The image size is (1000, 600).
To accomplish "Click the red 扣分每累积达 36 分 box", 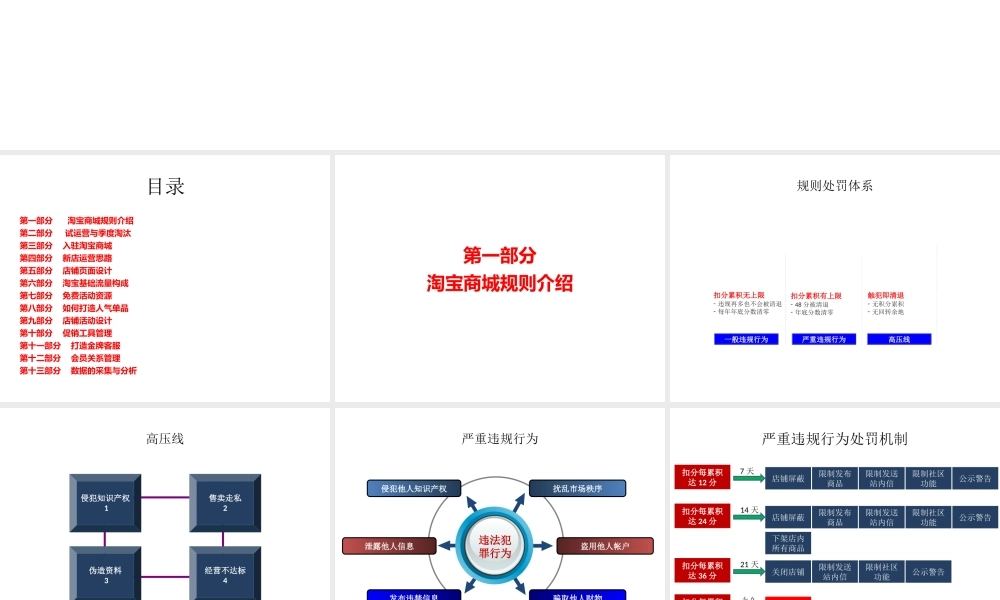I will point(702,571).
